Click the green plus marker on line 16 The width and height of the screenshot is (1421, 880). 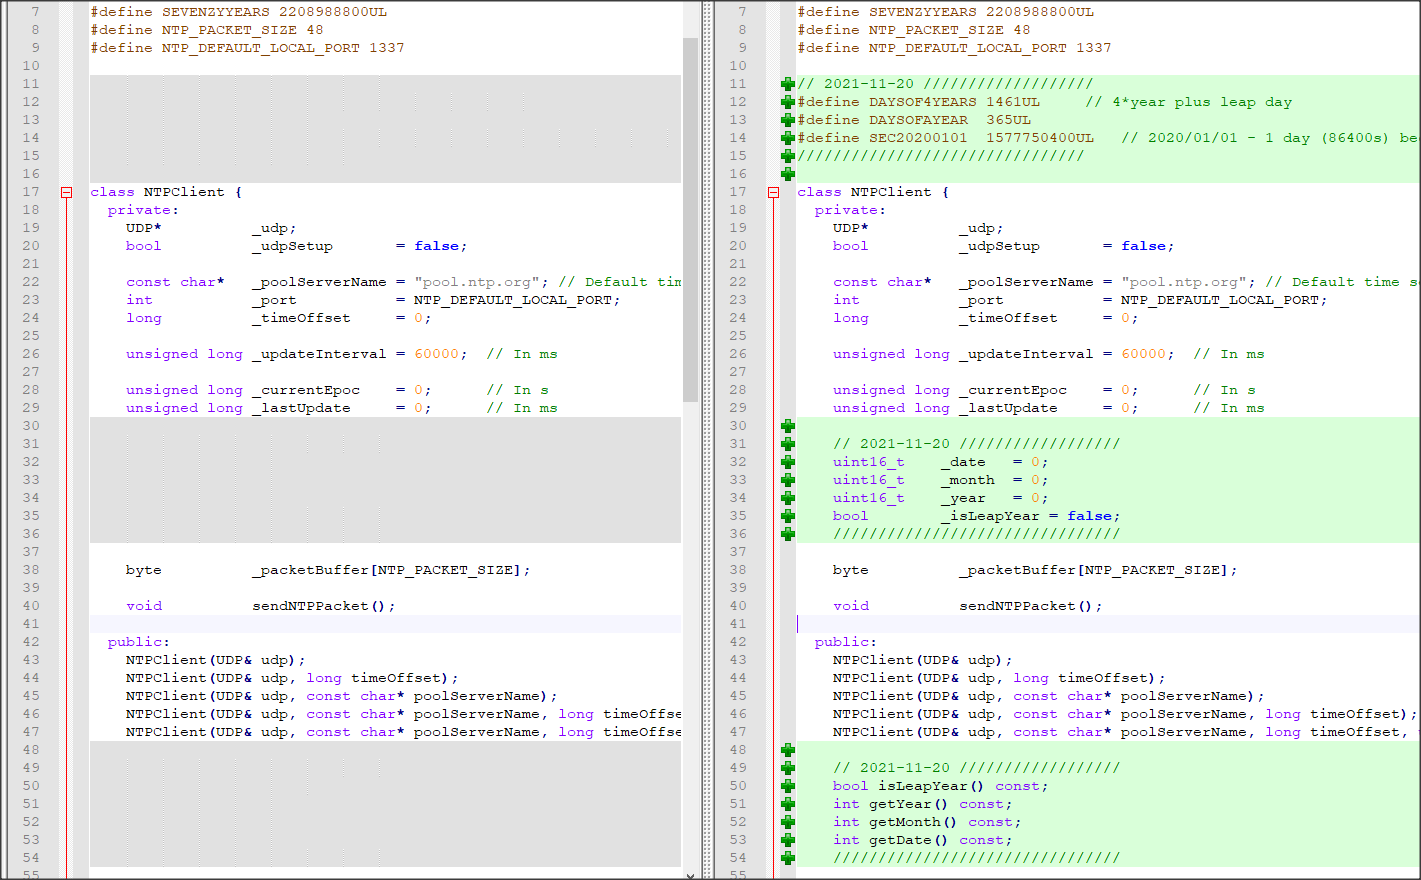point(788,174)
